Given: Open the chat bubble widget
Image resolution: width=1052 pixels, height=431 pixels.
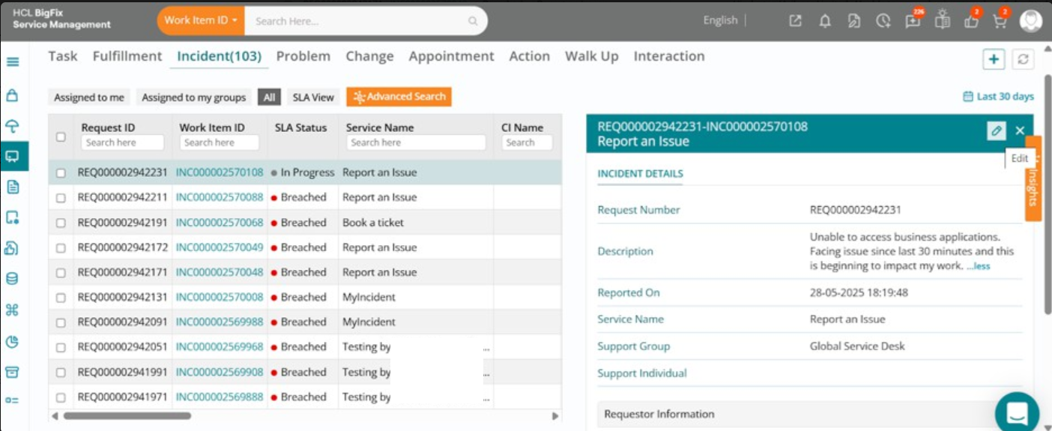Looking at the screenshot, I should coord(1017,412).
